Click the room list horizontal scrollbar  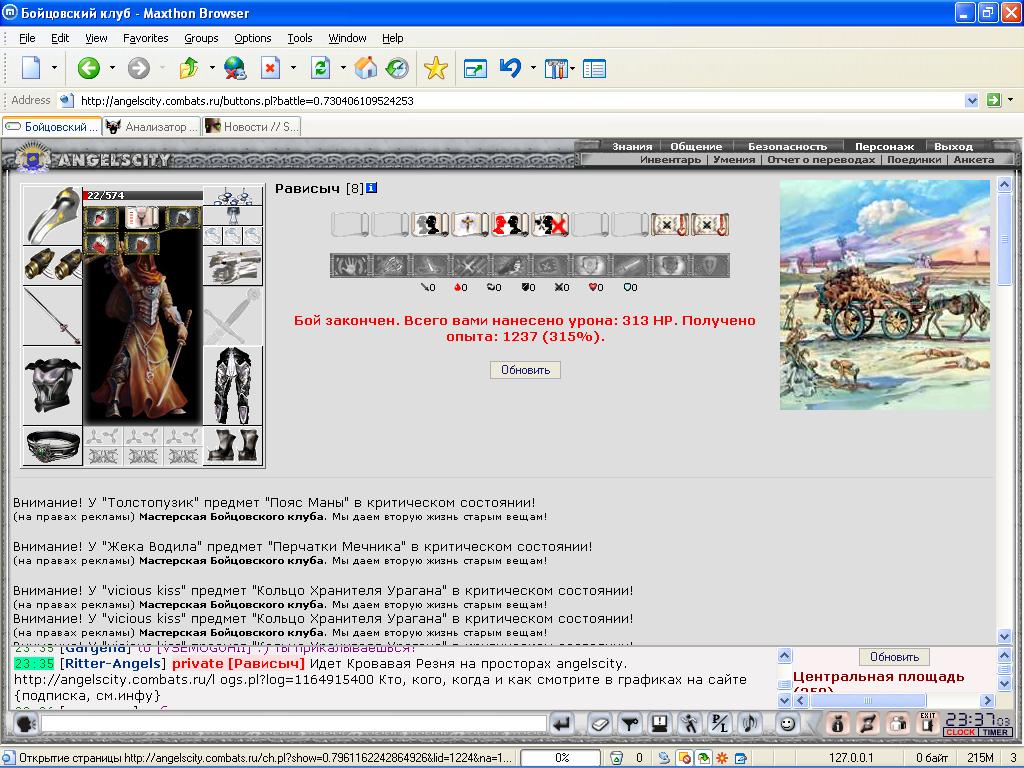[894, 701]
